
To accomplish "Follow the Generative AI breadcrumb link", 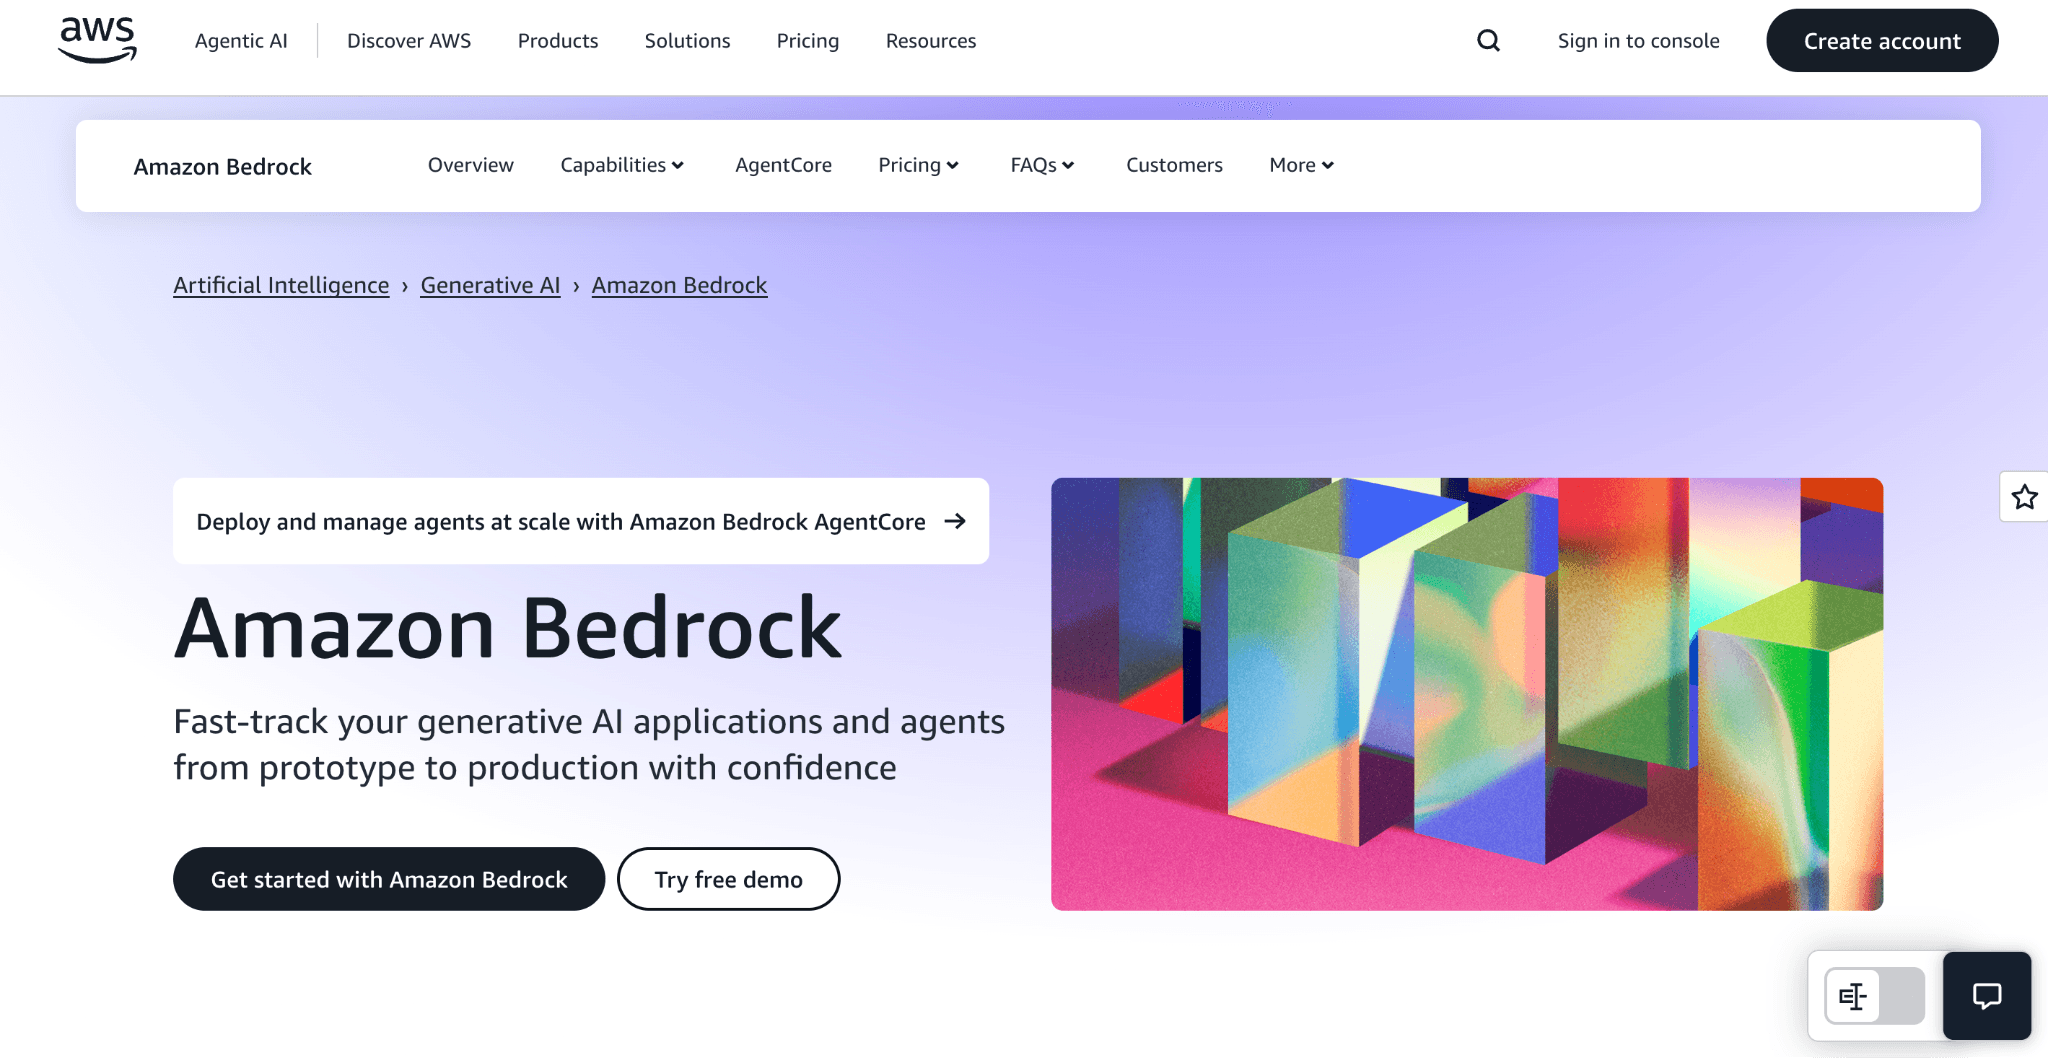I will click(490, 285).
